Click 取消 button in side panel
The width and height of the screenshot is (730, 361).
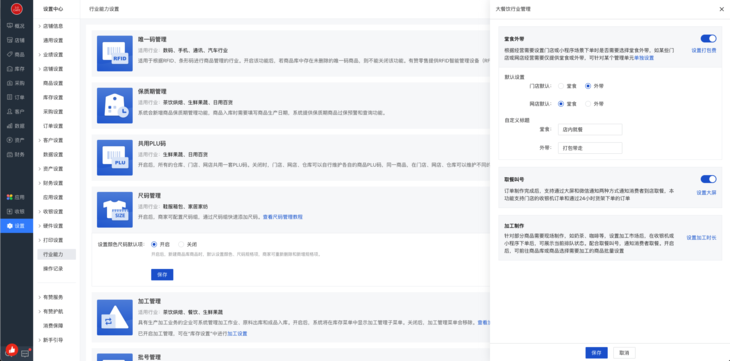tap(624, 353)
